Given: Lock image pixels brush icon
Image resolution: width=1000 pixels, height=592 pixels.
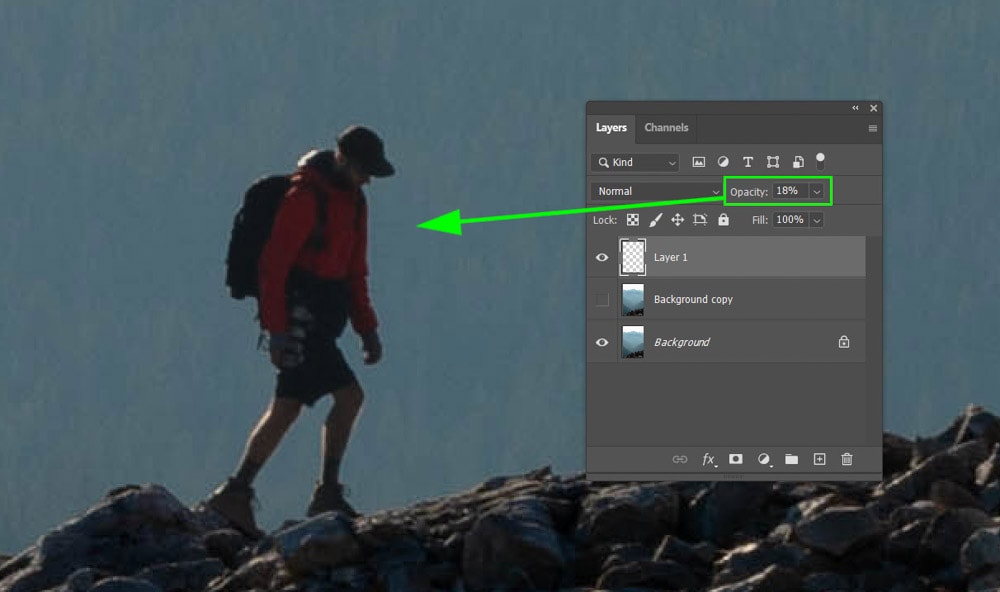Looking at the screenshot, I should 655,220.
